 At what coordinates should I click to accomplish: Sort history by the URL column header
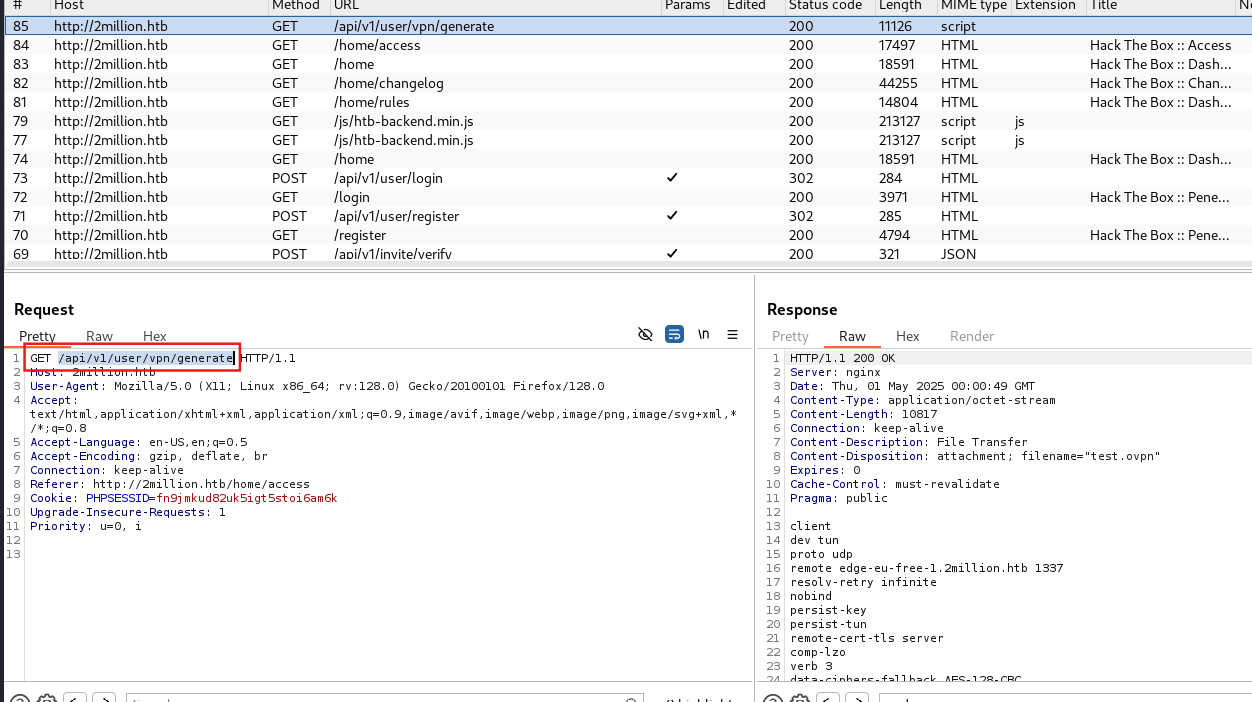click(x=347, y=6)
